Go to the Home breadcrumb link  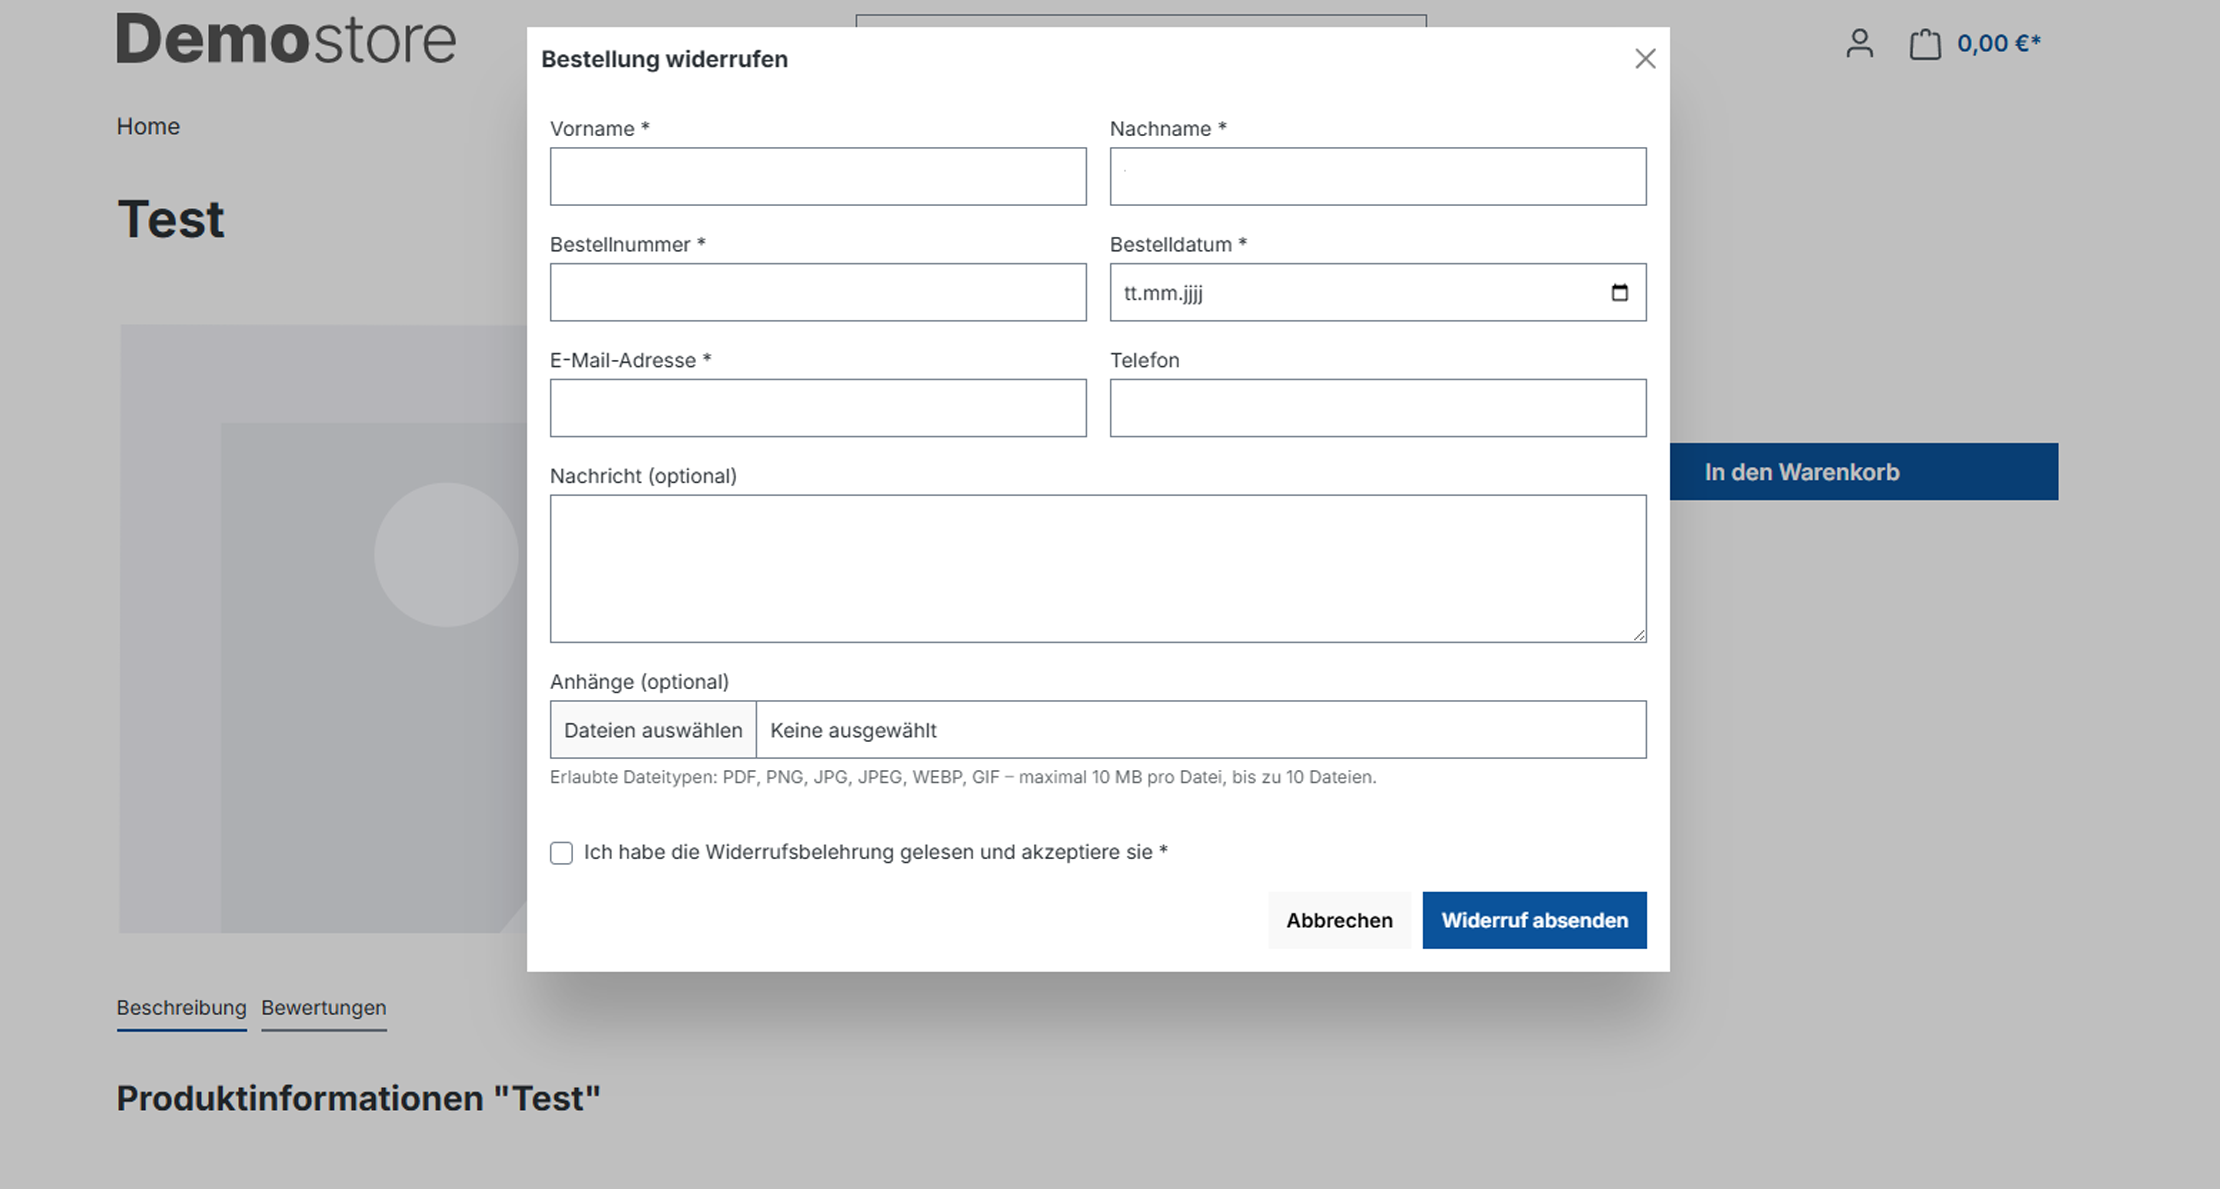pyautogui.click(x=148, y=127)
